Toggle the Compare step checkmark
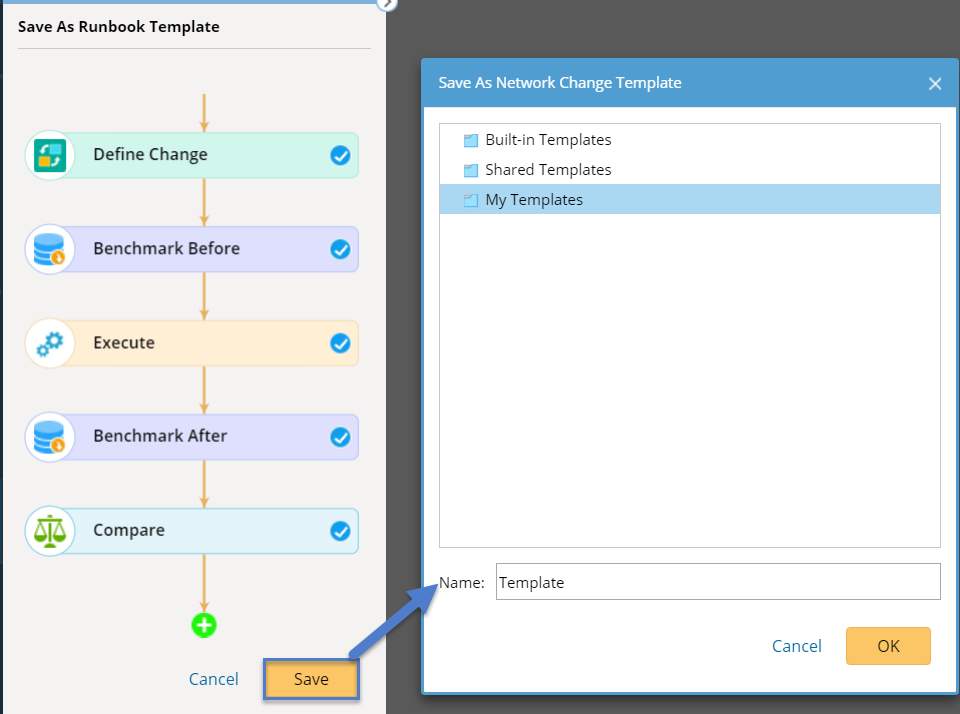This screenshot has height=714, width=960. [340, 531]
